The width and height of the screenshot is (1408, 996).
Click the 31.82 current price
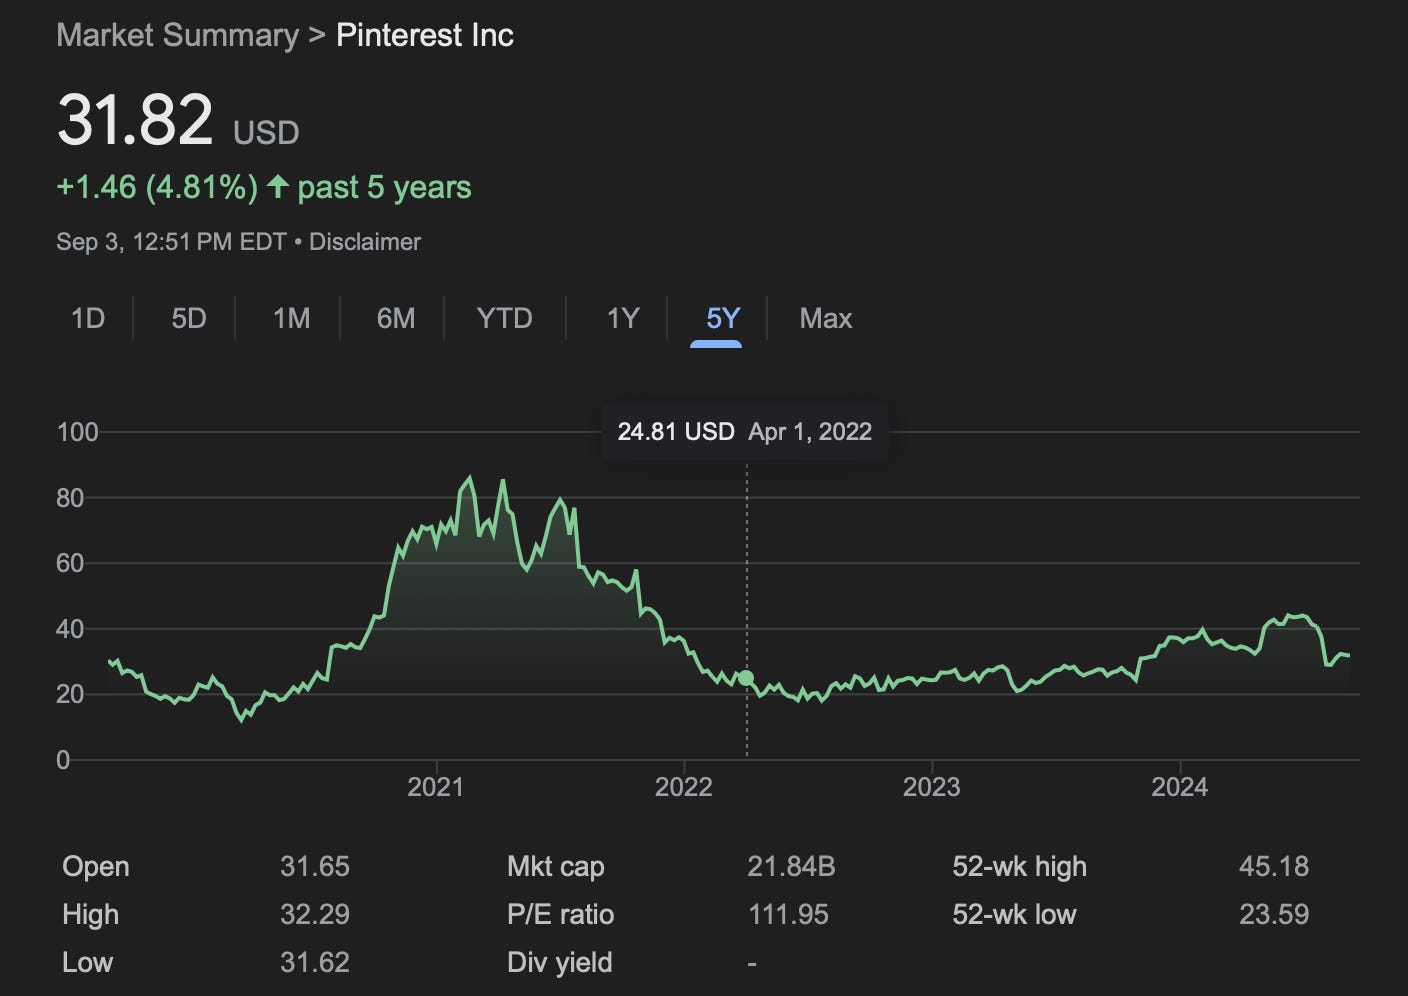135,120
